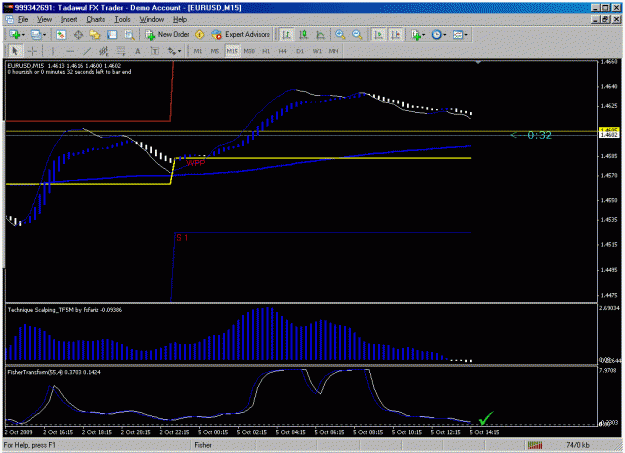This screenshot has height=453, width=625.
Task: Toggle the Expert Advisors button
Action: (x=240, y=35)
